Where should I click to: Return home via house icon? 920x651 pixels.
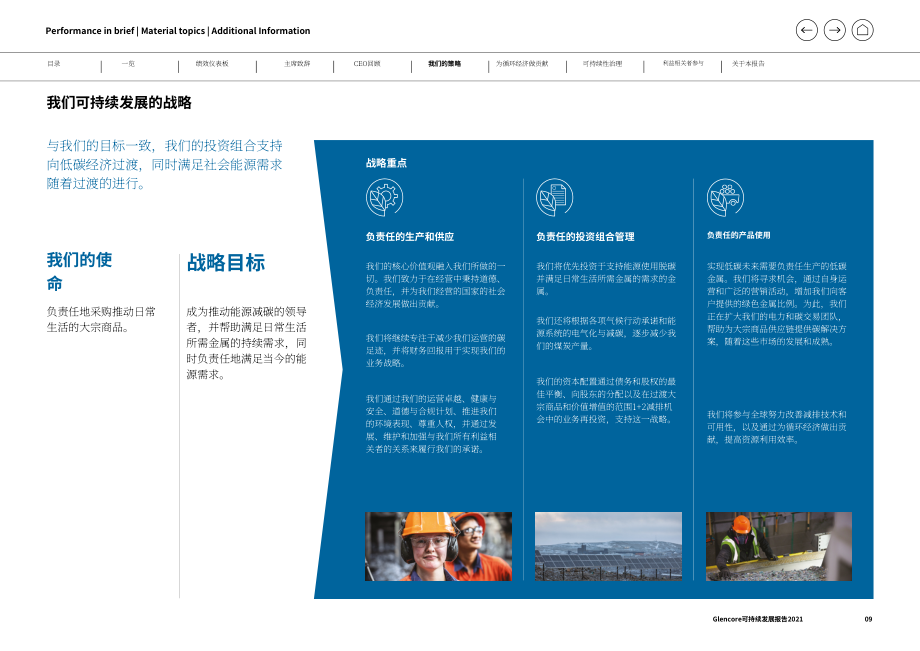pos(862,30)
